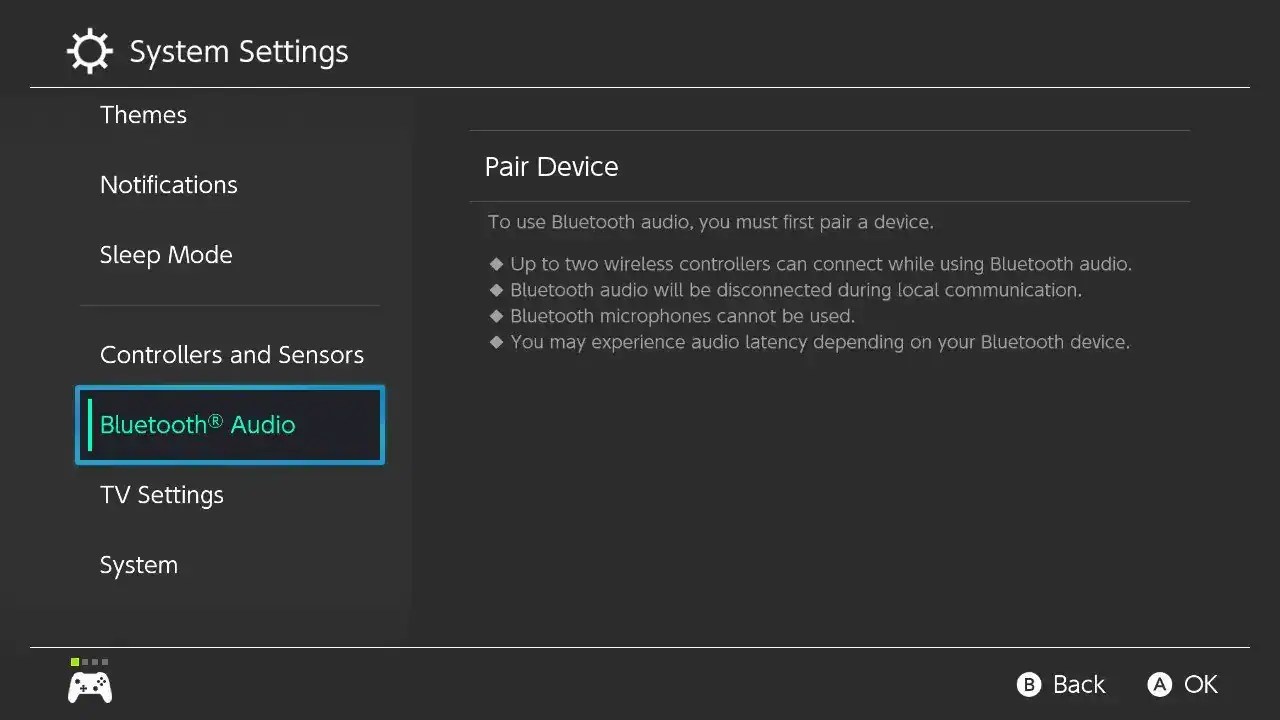
Task: Choose Pair Device to add Bluetooth audio
Action: 551,166
